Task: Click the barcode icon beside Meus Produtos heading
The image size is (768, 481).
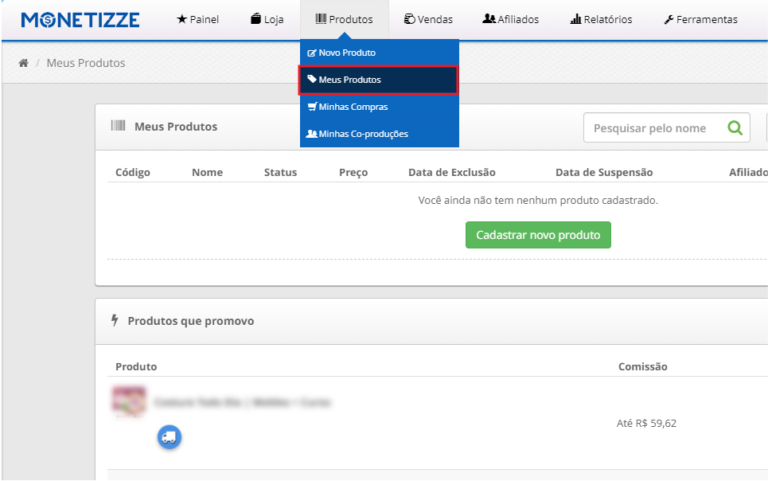Action: point(118,126)
